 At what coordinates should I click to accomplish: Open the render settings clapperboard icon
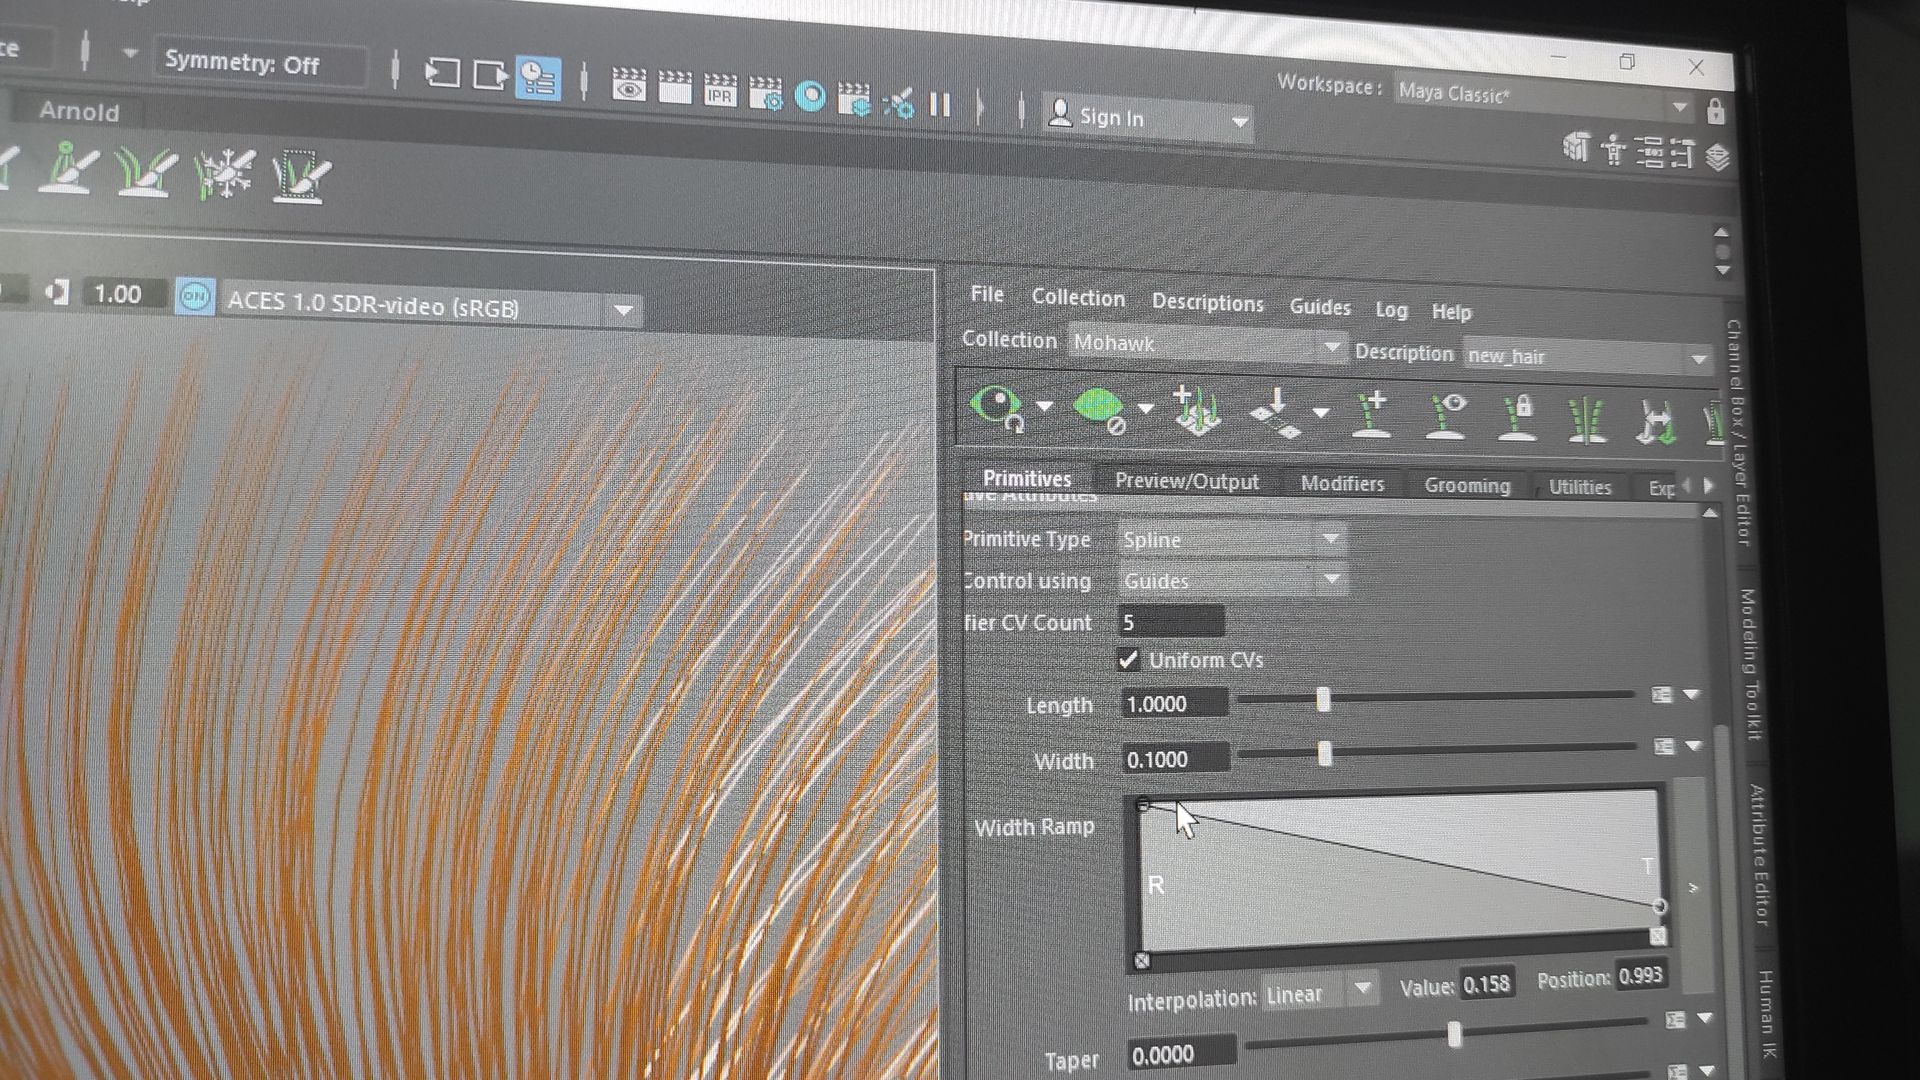(x=766, y=94)
